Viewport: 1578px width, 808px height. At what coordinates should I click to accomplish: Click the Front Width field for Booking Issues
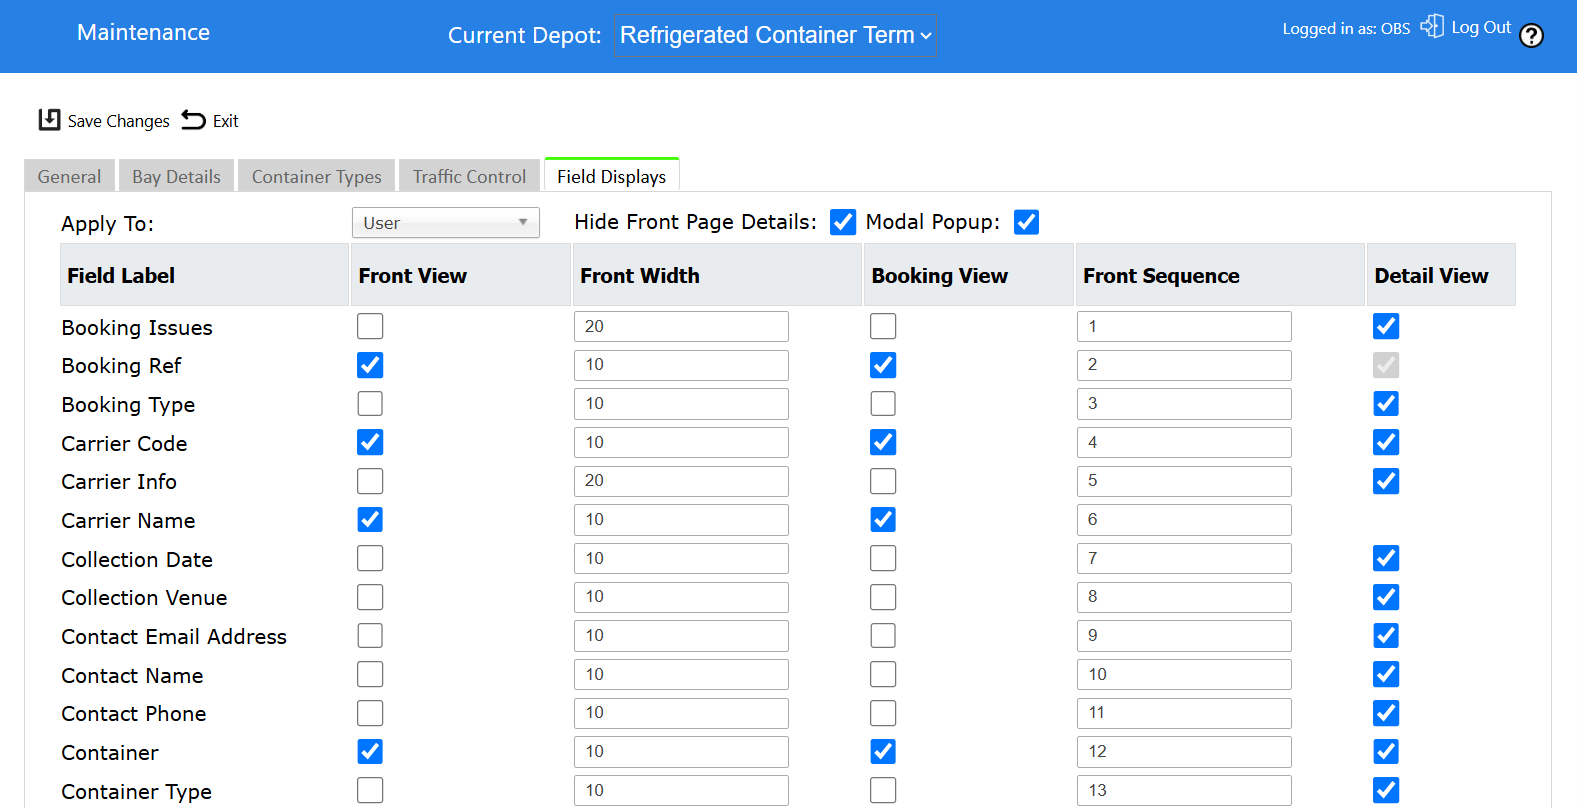click(681, 326)
